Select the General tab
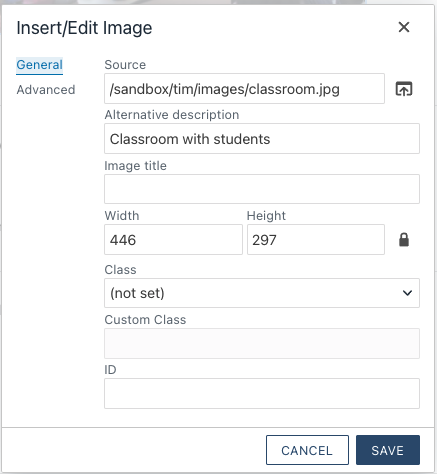437x474 pixels. coord(40,65)
